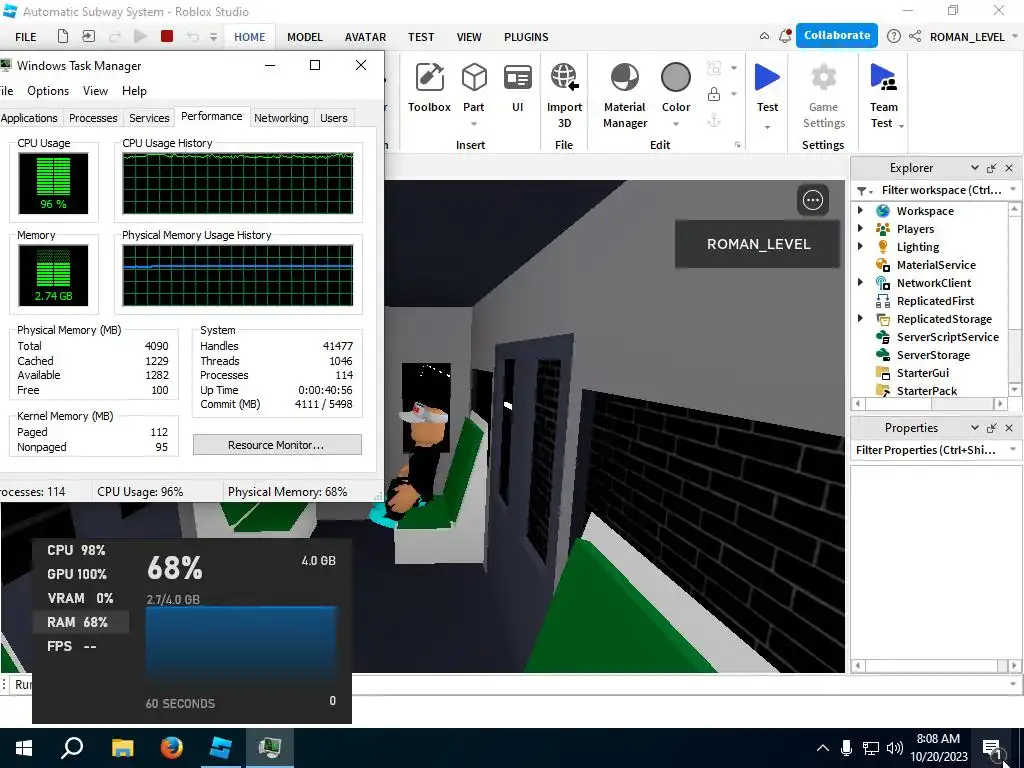Click the UI ribbon button
Screen dimensions: 1024x768
point(517,88)
